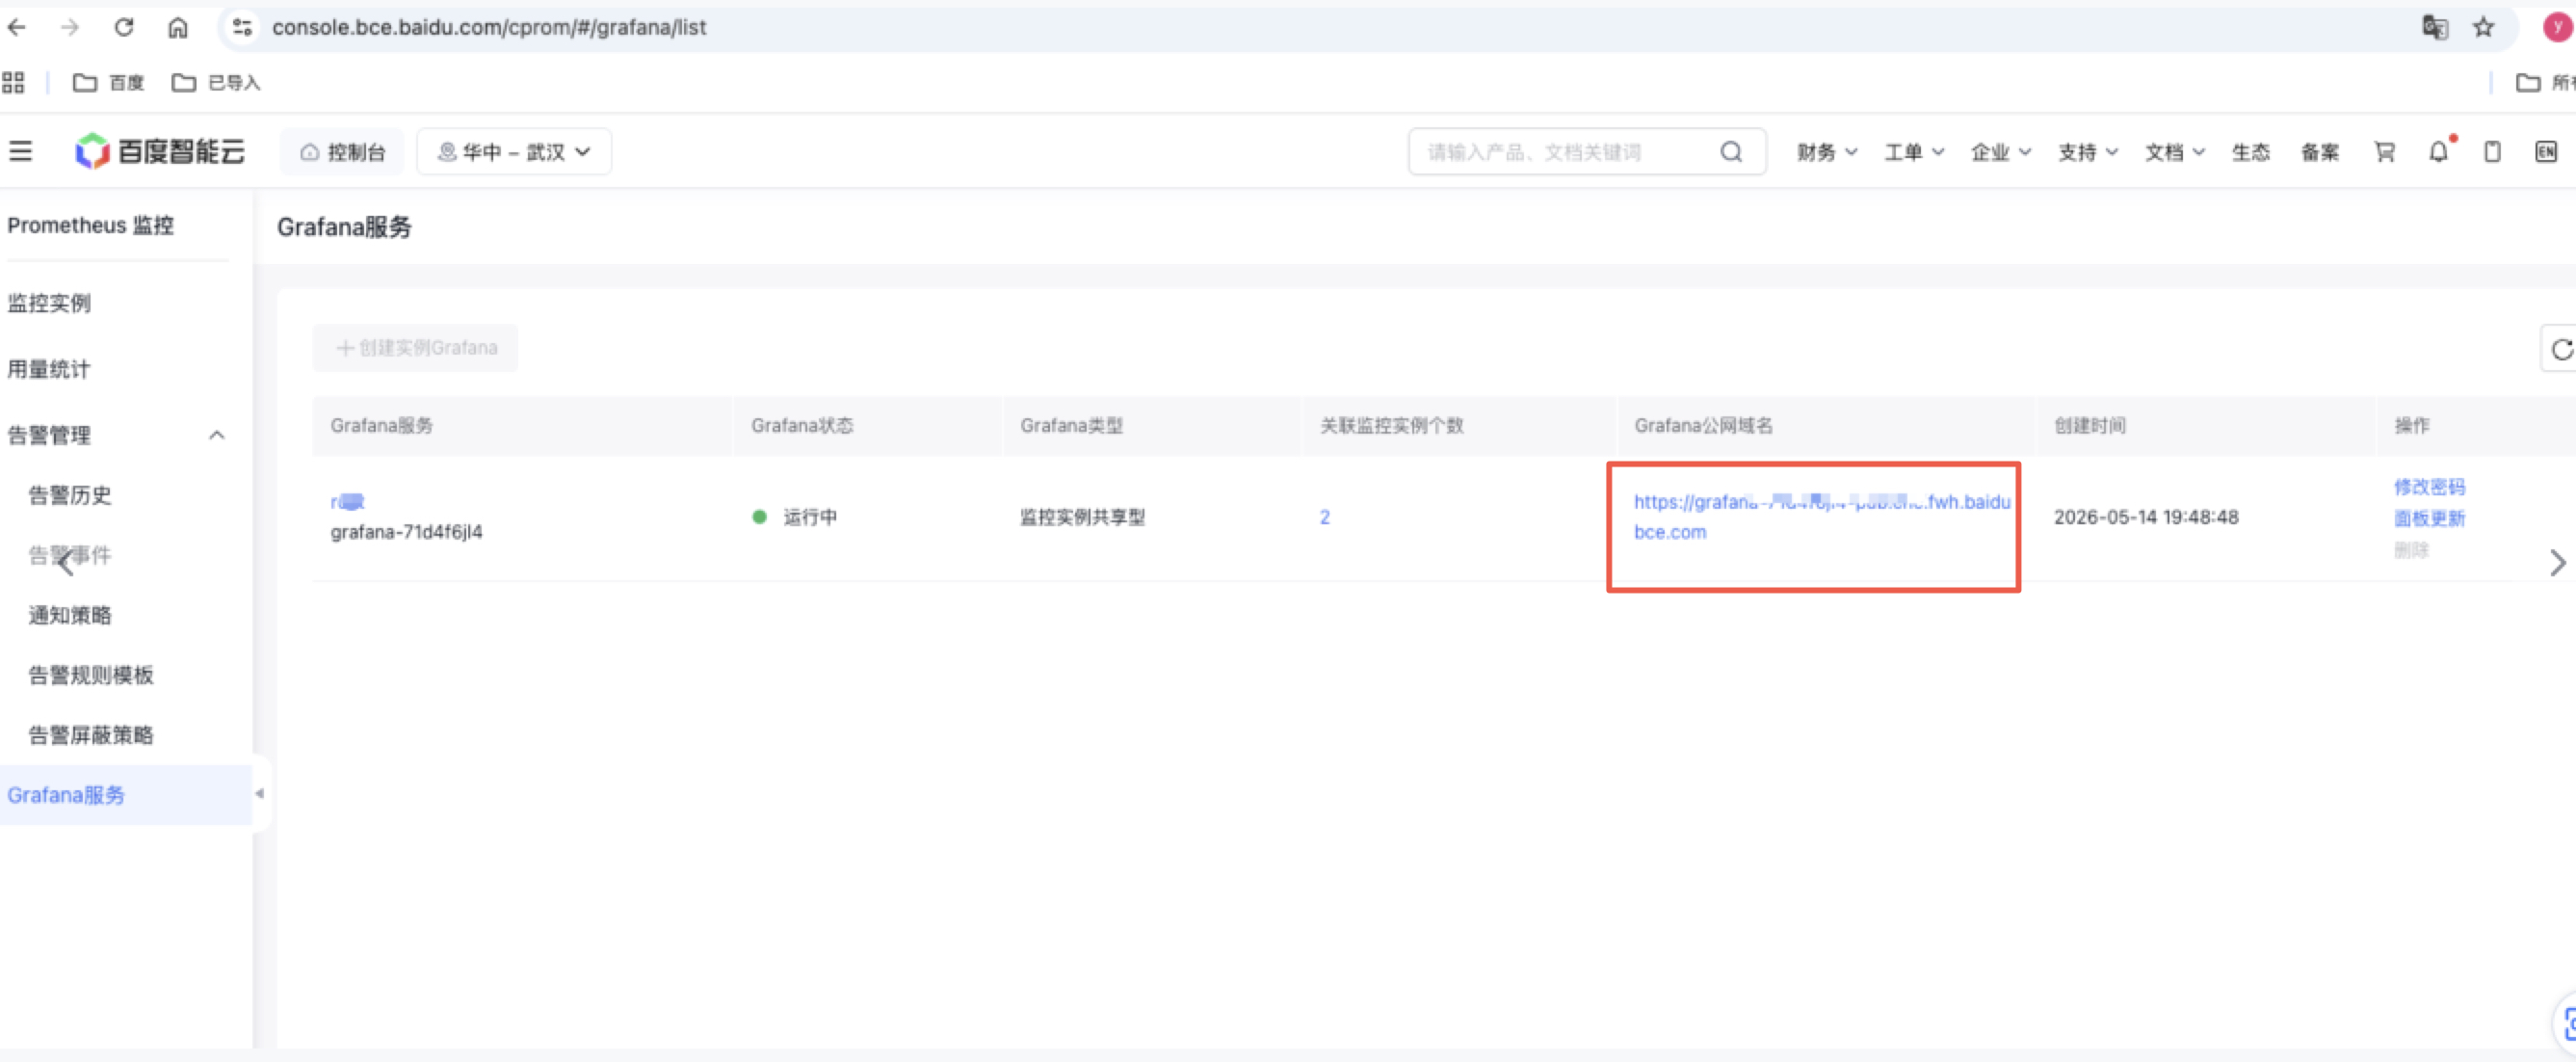2576x1062 pixels.
Task: View site information icon in address bar
Action: (242, 27)
